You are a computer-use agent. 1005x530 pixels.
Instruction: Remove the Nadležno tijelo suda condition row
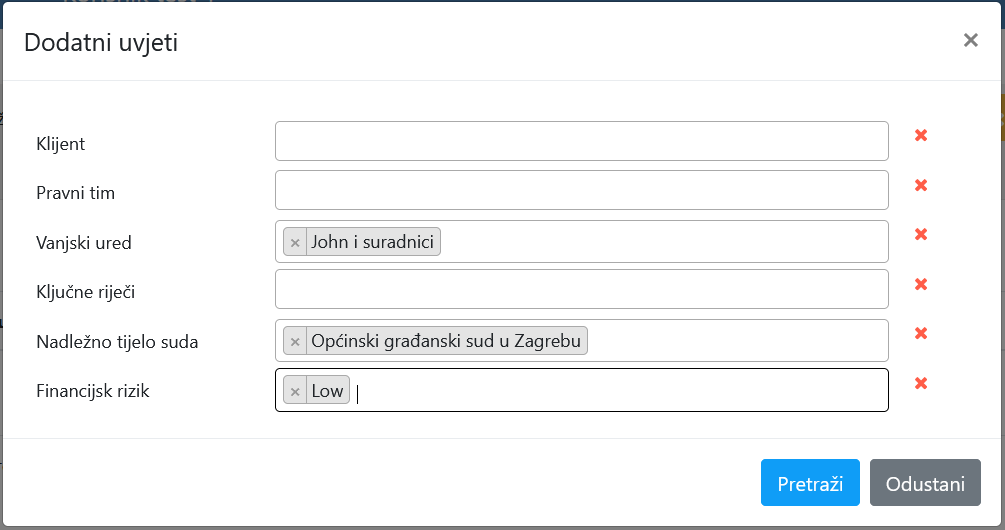pos(921,333)
